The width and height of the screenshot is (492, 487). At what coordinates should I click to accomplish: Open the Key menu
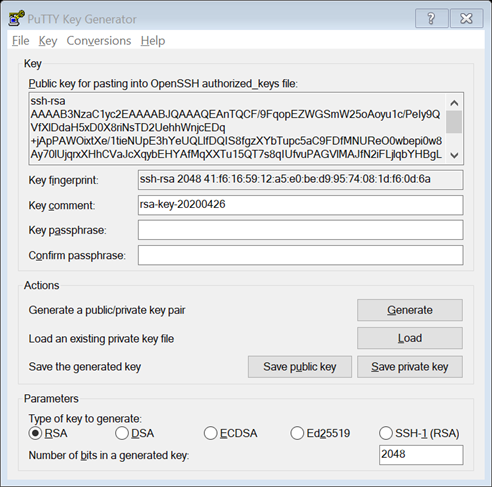tap(48, 41)
